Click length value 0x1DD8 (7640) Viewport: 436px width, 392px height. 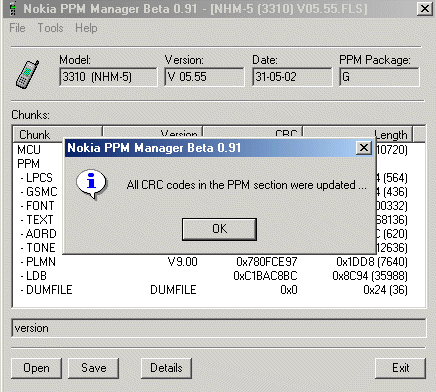[x=372, y=262]
